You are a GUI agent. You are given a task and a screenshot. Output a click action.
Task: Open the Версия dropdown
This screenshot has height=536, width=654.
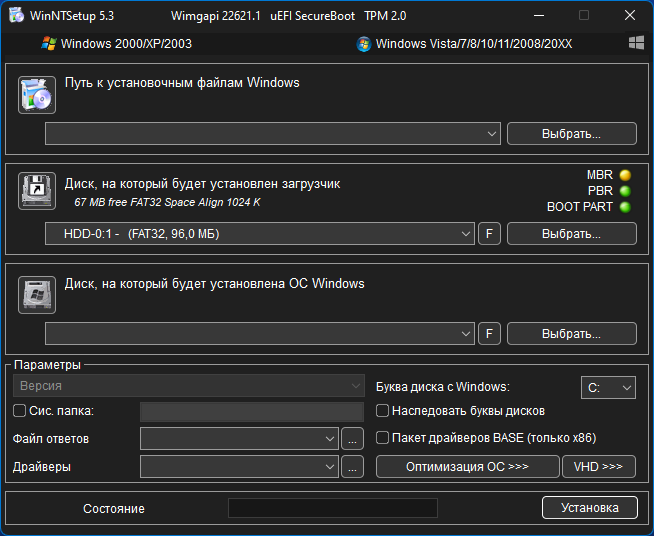(189, 386)
